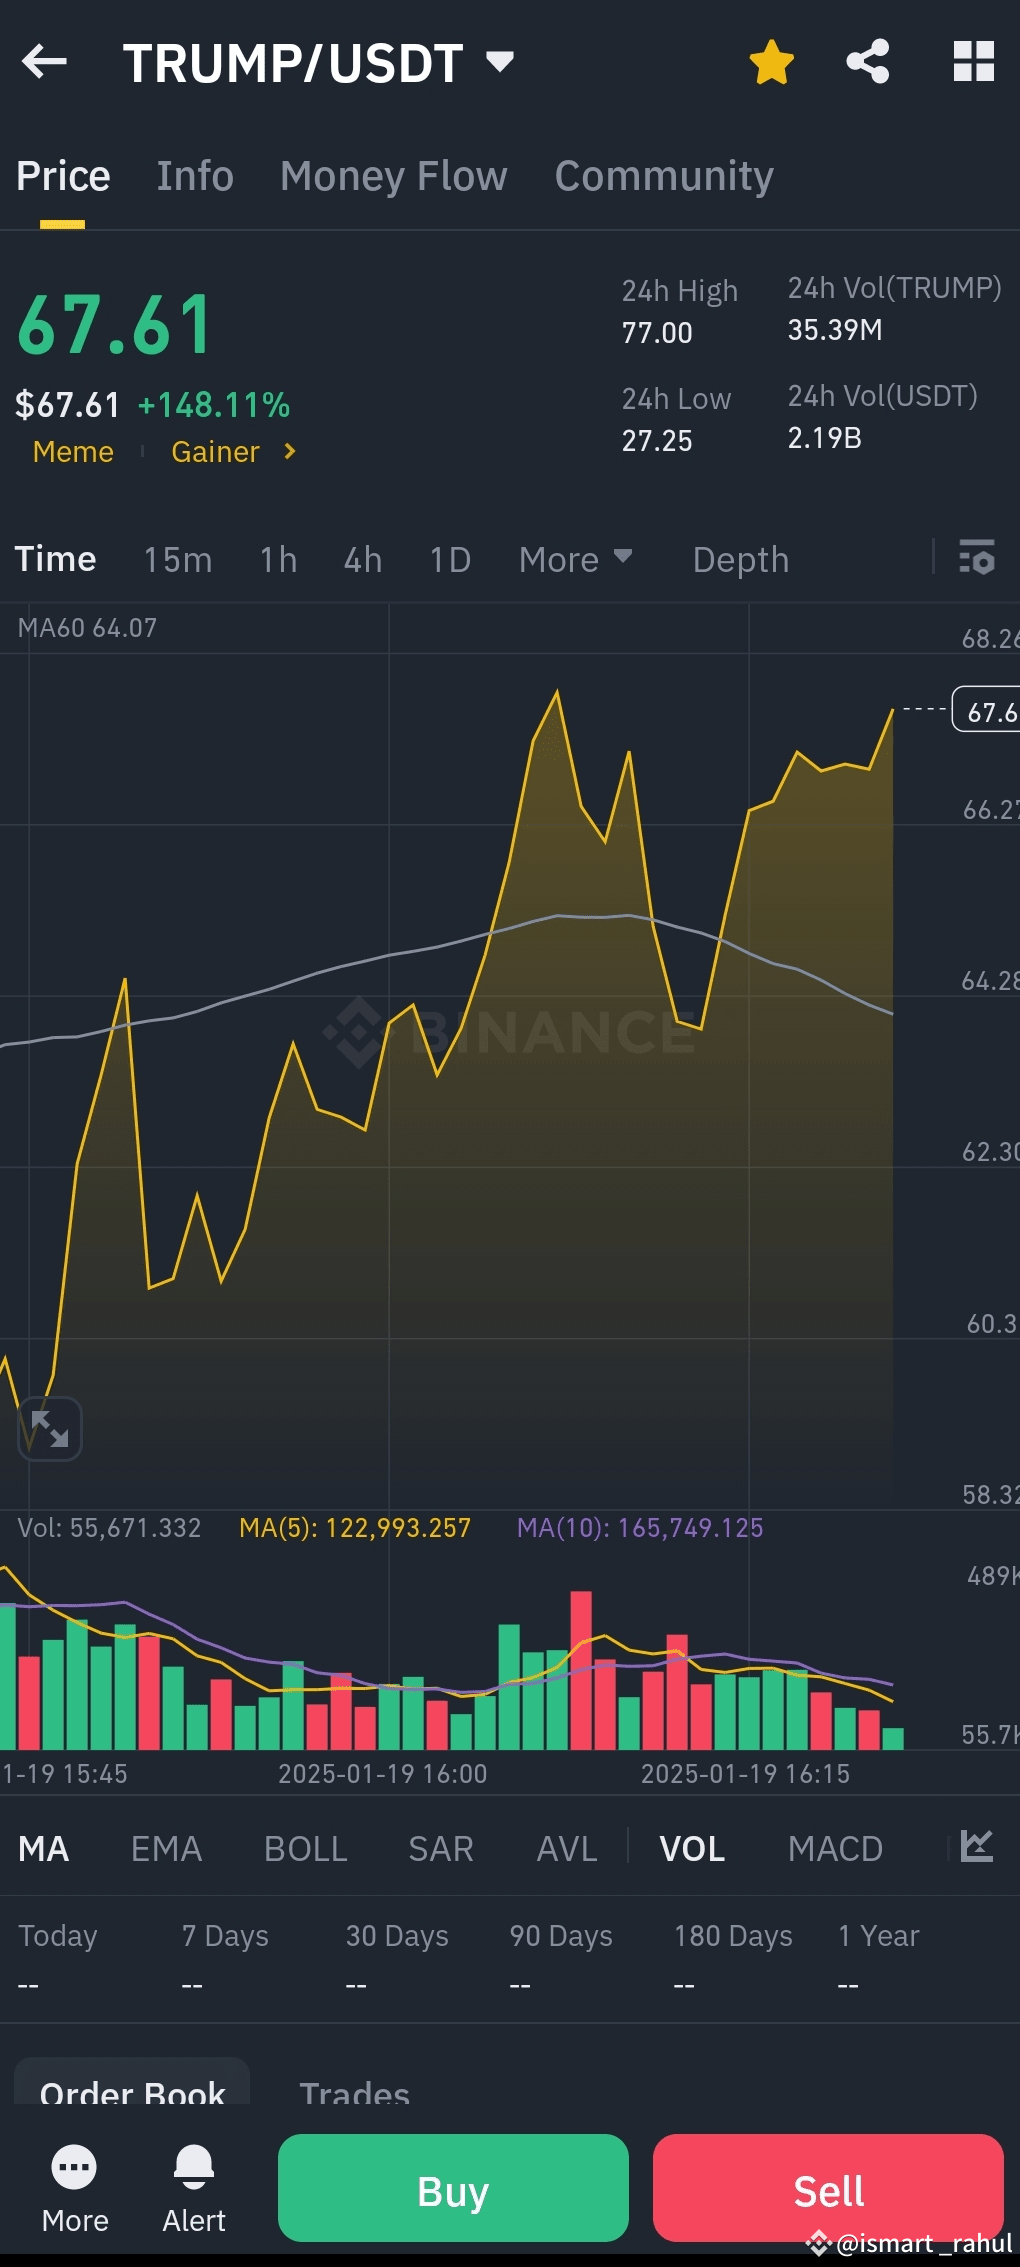Viewport: 1020px width, 2267px height.
Task: Tap the 1 Year performance label
Action: [878, 1936]
